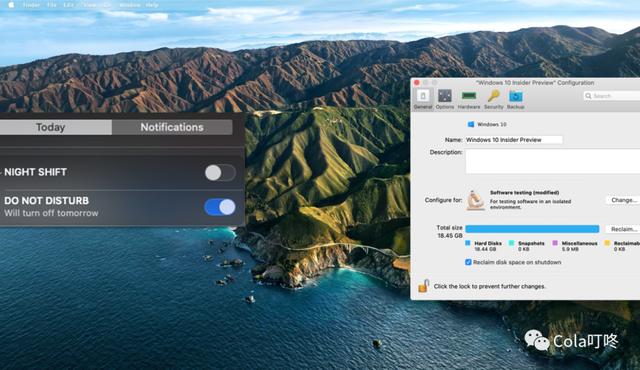
Task: Open the Backup pane in the Configuration toolbar
Action: click(516, 99)
